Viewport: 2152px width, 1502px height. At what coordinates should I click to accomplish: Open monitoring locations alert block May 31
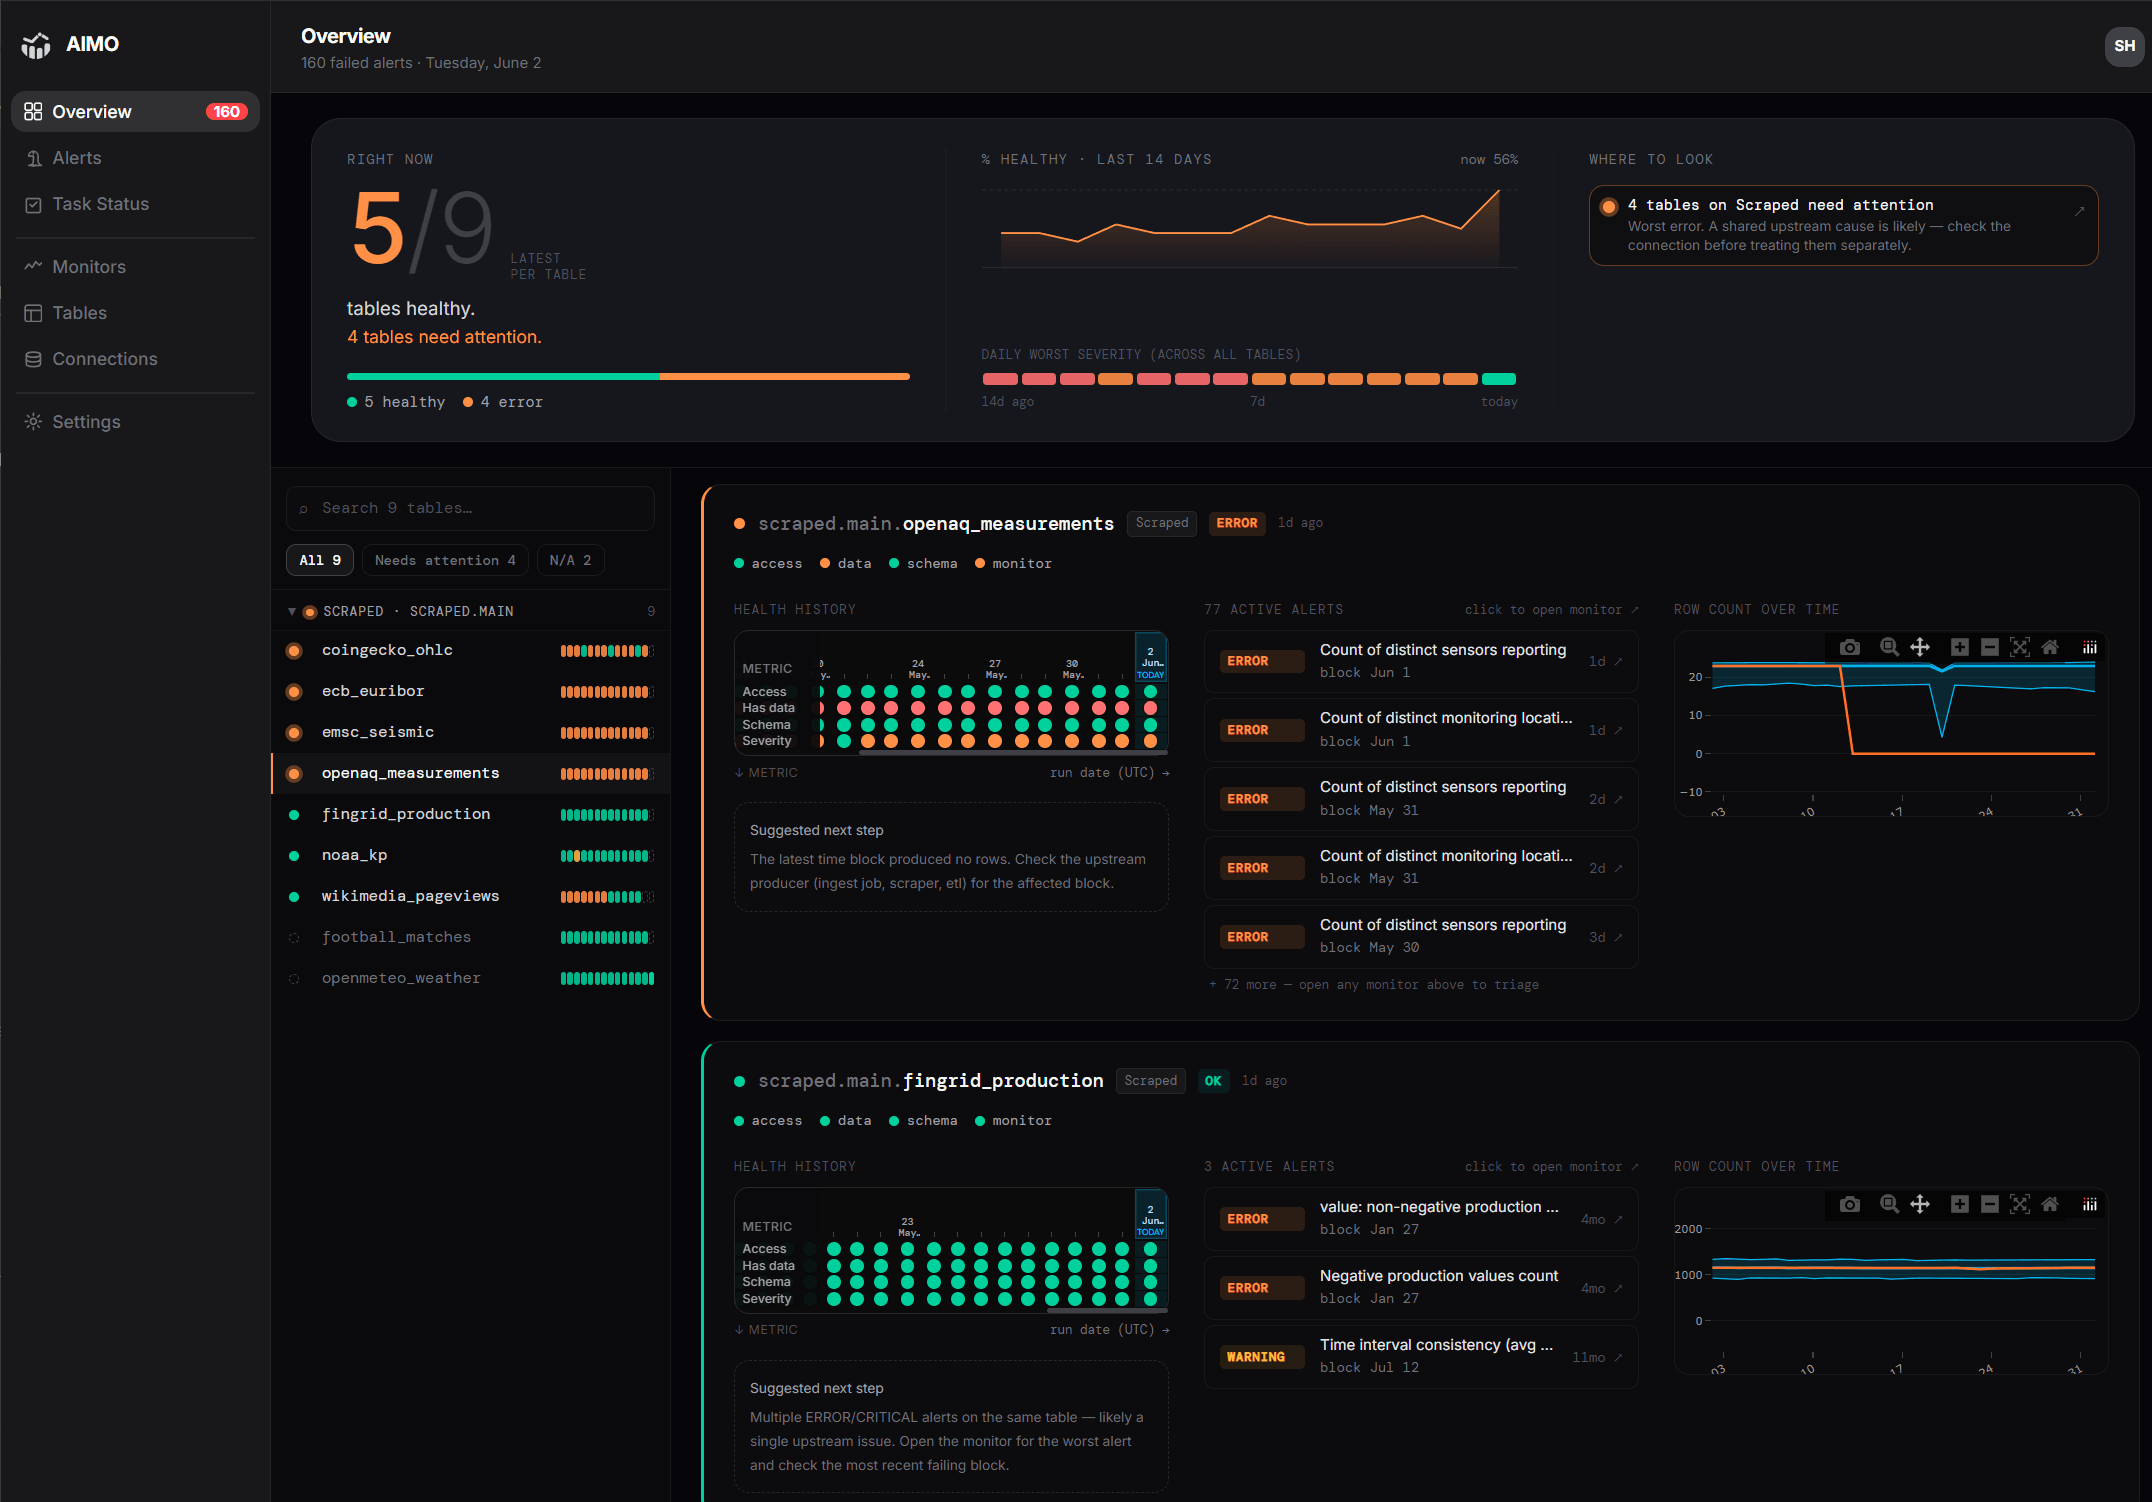point(1421,868)
